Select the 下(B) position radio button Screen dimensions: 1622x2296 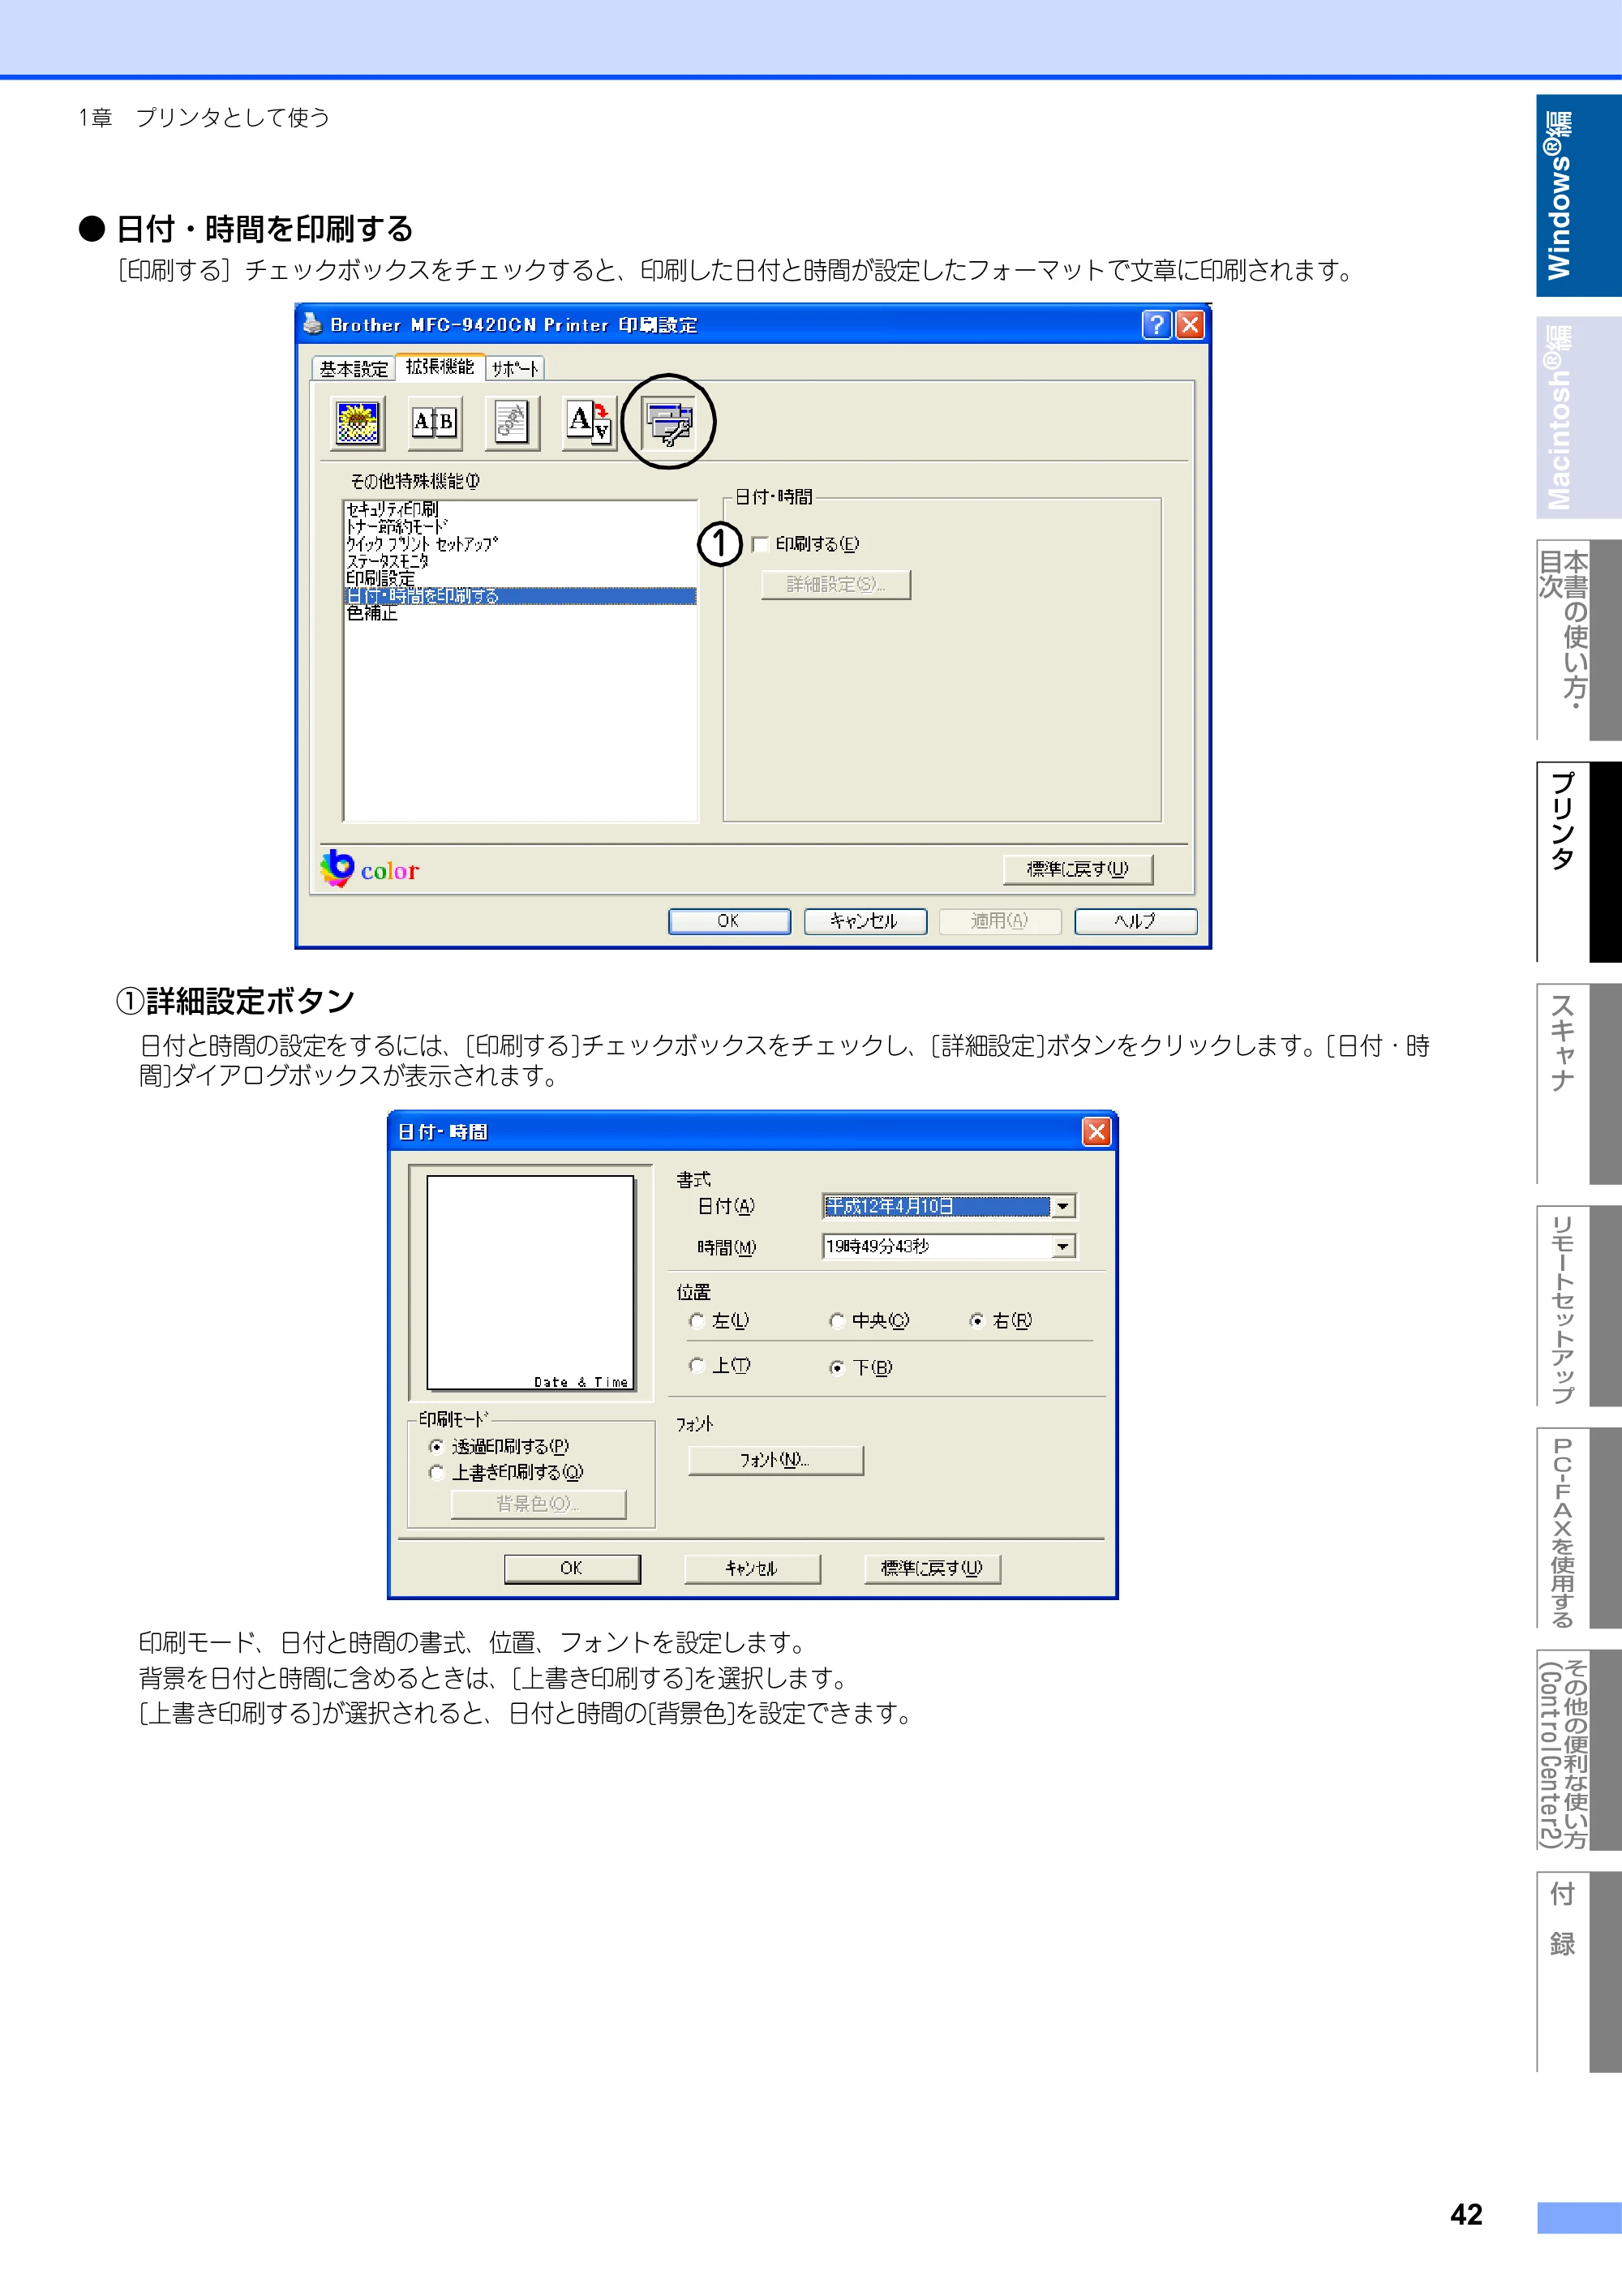point(837,1368)
